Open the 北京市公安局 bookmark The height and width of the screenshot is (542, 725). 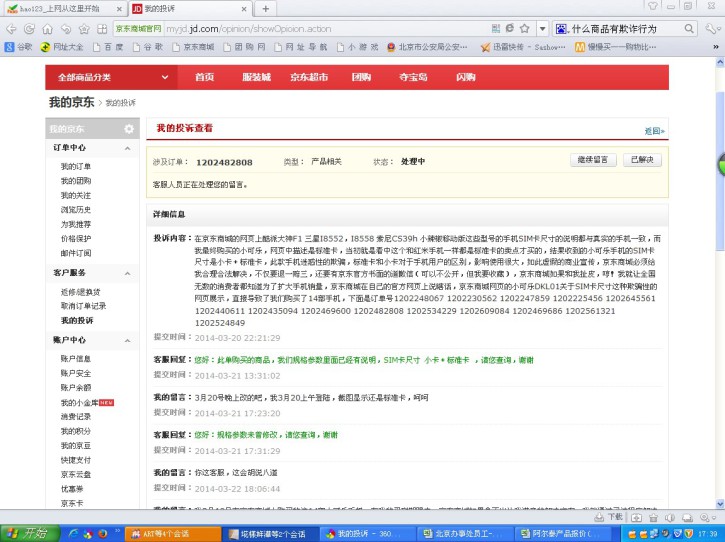427,47
